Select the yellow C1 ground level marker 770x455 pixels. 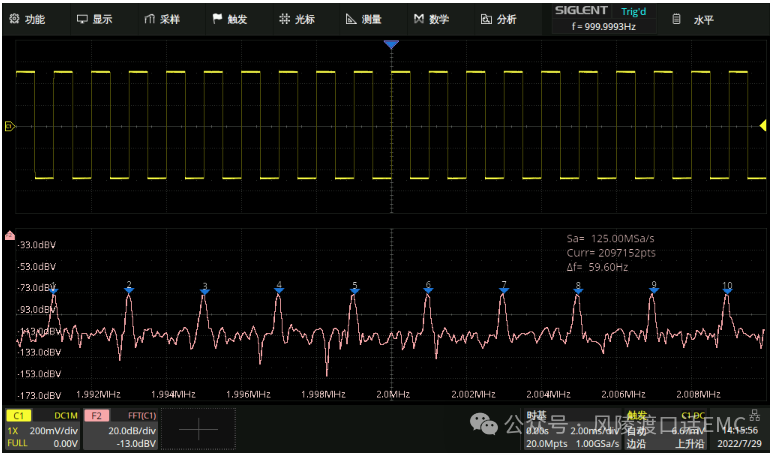coord(10,126)
